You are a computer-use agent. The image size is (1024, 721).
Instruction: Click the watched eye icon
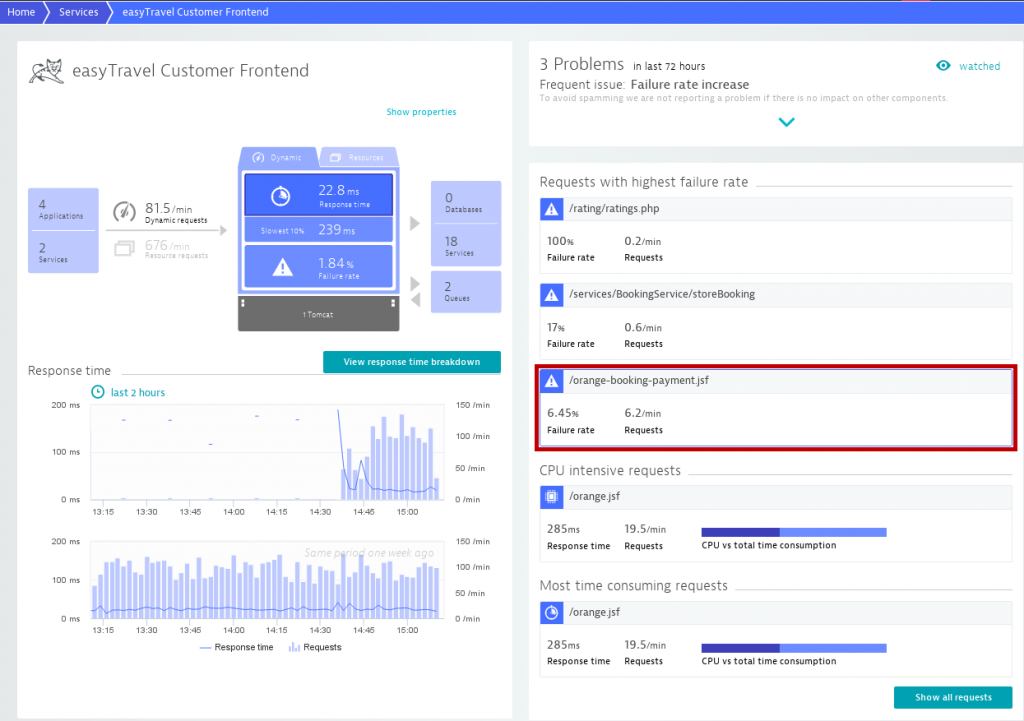click(x=943, y=65)
